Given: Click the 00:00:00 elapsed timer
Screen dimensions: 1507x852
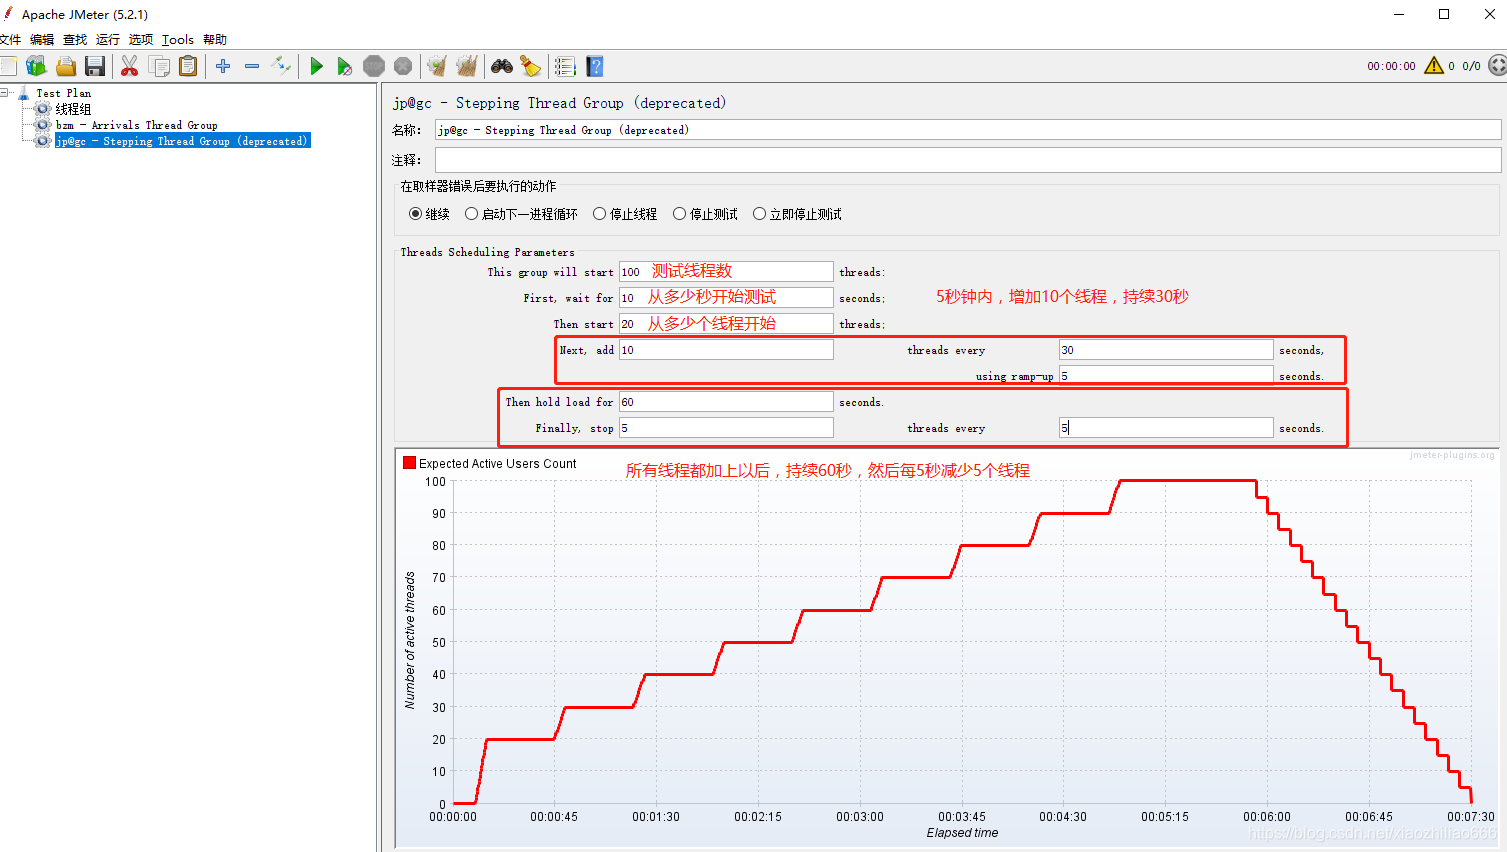Looking at the screenshot, I should click(1391, 66).
